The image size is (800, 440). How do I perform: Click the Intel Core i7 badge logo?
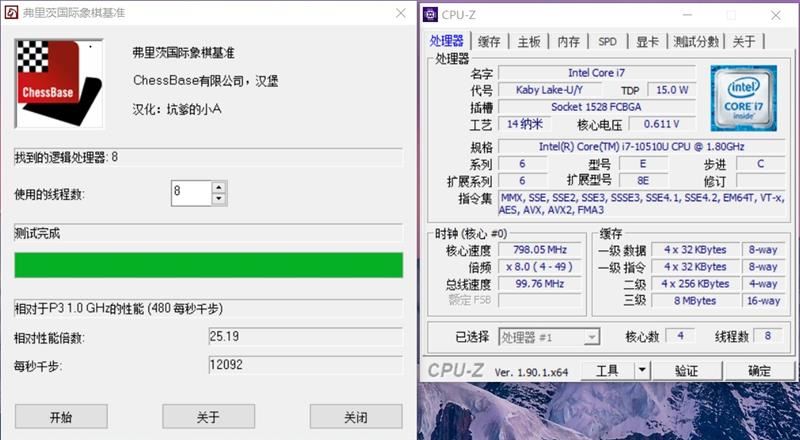coord(743,98)
